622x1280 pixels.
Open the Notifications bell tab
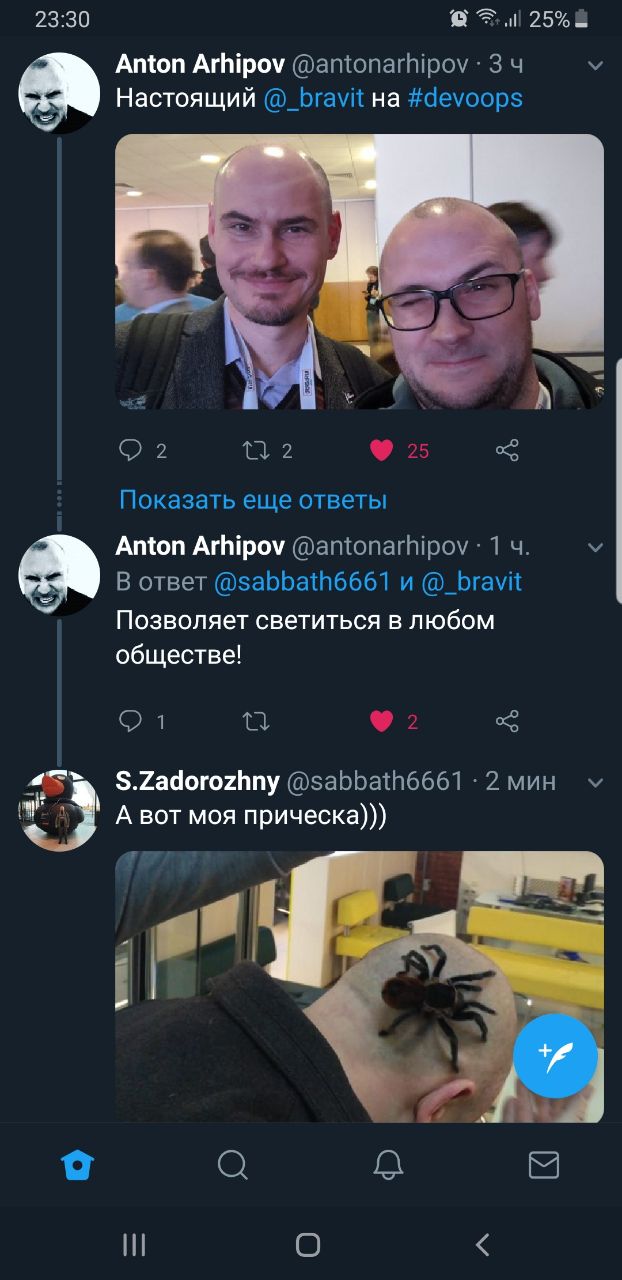388,1164
